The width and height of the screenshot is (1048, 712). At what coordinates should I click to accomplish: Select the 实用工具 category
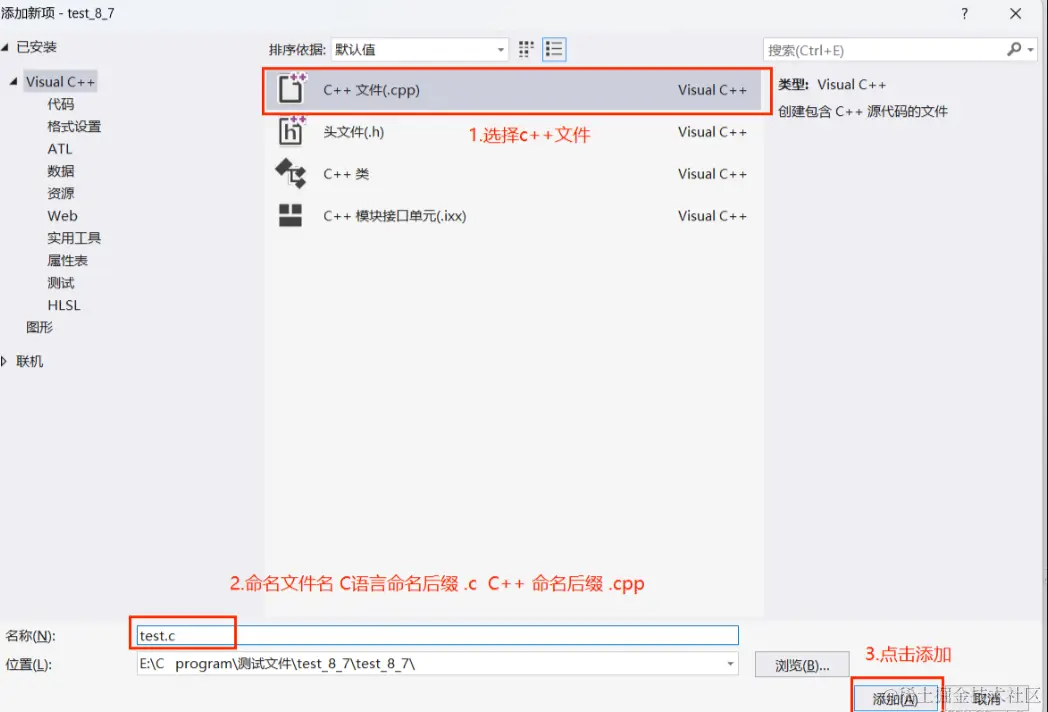click(x=74, y=238)
